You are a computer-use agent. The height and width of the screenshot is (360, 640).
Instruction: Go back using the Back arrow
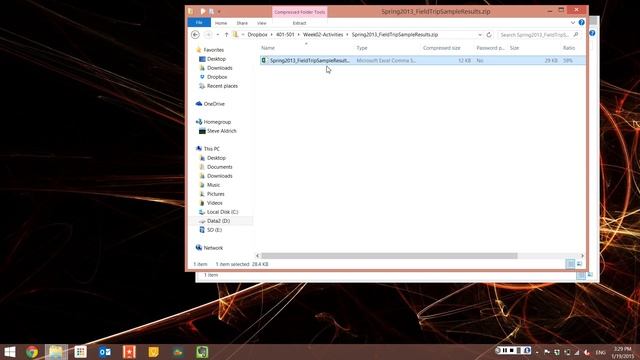[195, 35]
